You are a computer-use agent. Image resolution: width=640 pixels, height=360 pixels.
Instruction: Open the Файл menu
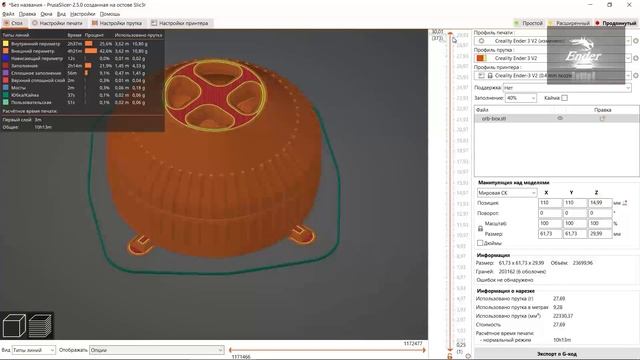[8, 14]
